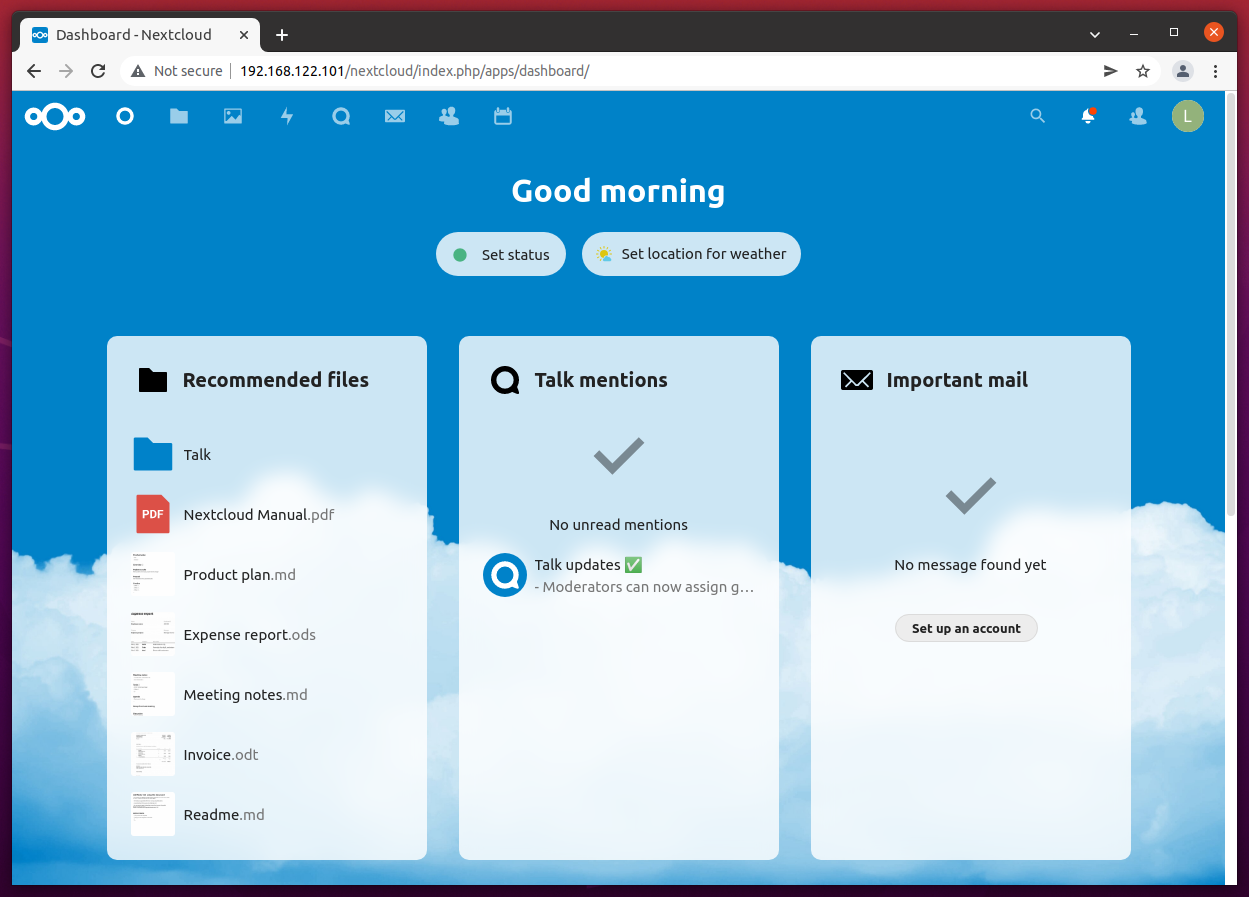The image size is (1249, 897).
Task: Click the Important mail heading
Action: coord(957,380)
